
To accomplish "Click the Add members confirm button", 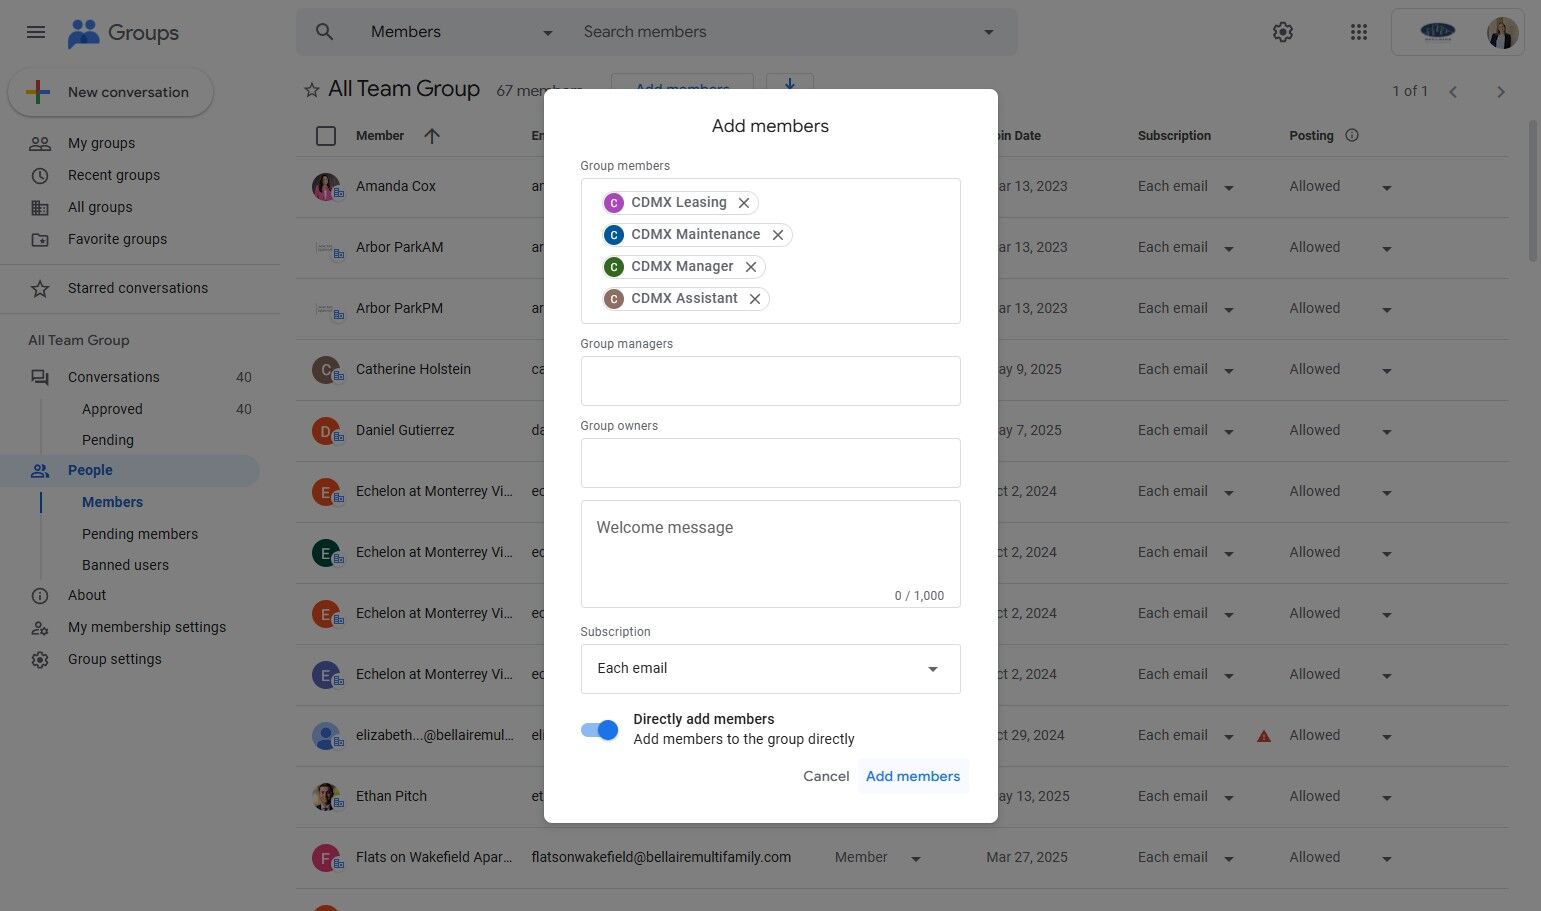I will tap(912, 776).
